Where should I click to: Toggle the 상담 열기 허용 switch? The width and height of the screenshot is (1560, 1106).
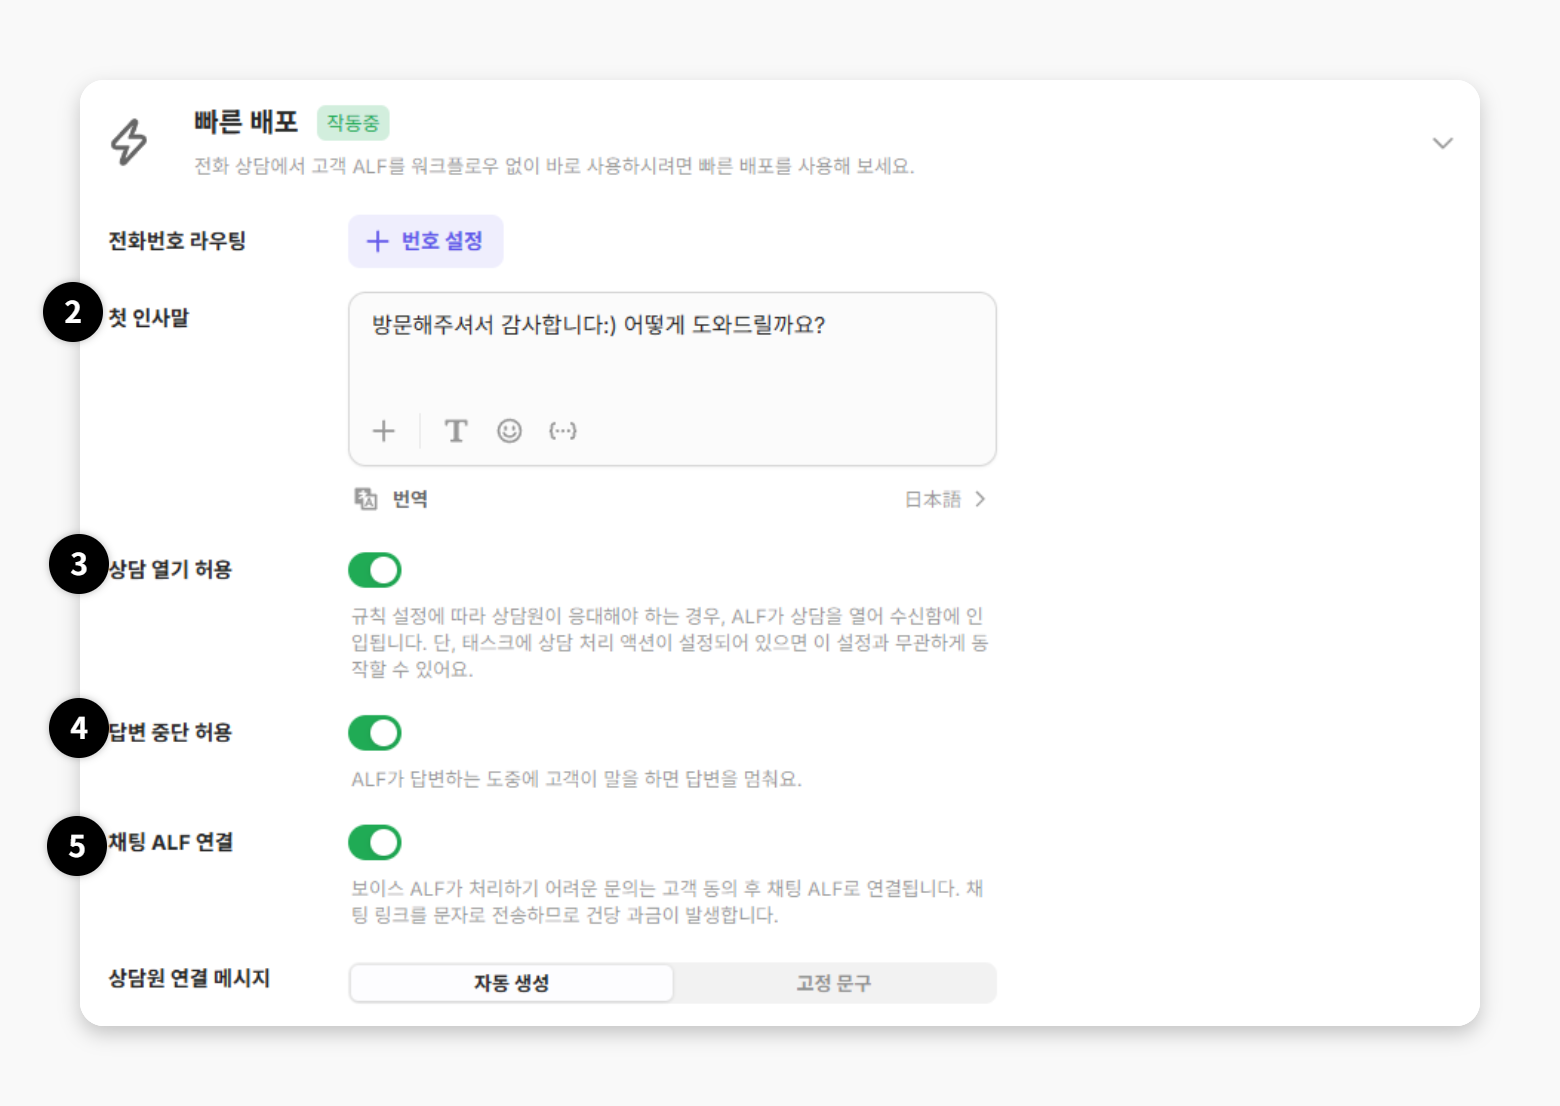click(x=375, y=570)
